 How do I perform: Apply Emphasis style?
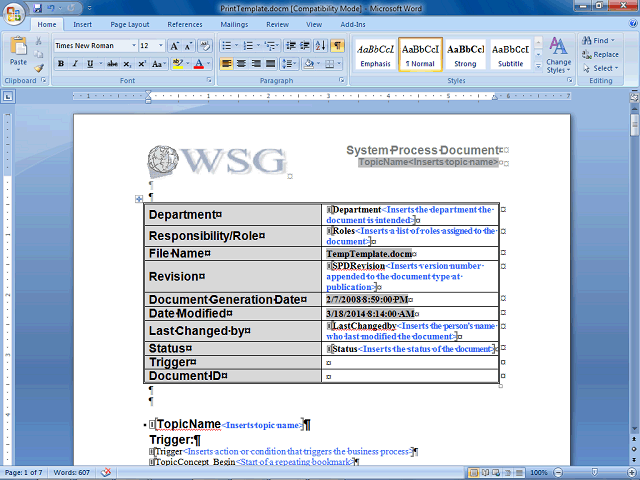(x=376, y=55)
